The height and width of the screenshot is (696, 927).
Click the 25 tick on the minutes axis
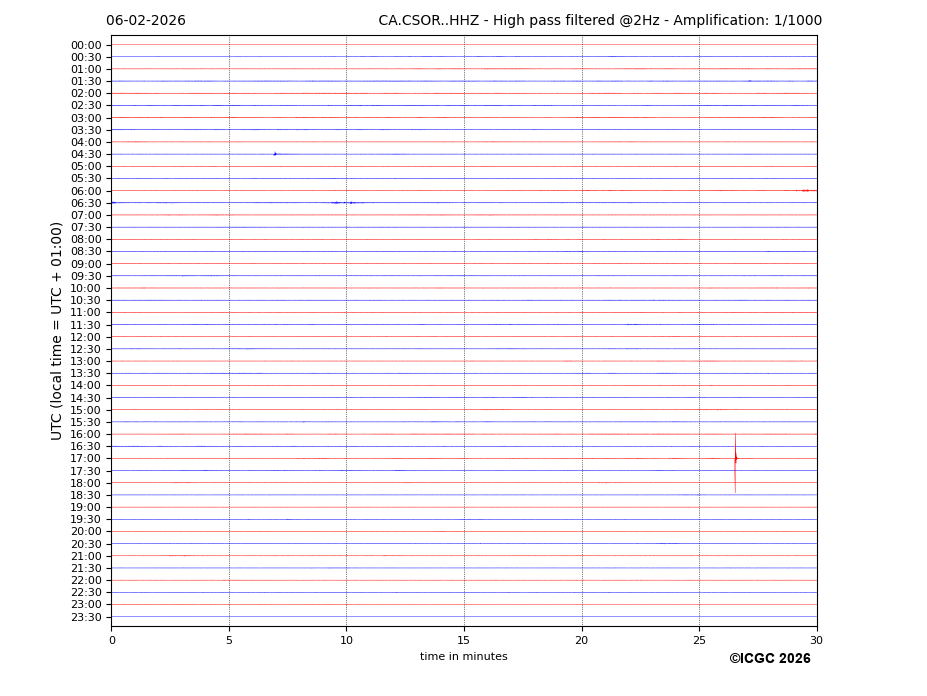(699, 640)
